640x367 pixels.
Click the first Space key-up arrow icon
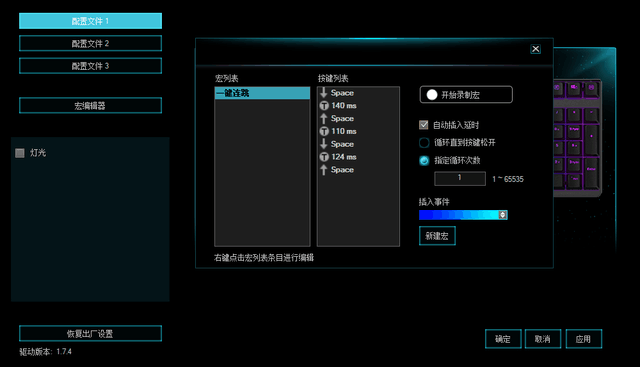click(324, 118)
